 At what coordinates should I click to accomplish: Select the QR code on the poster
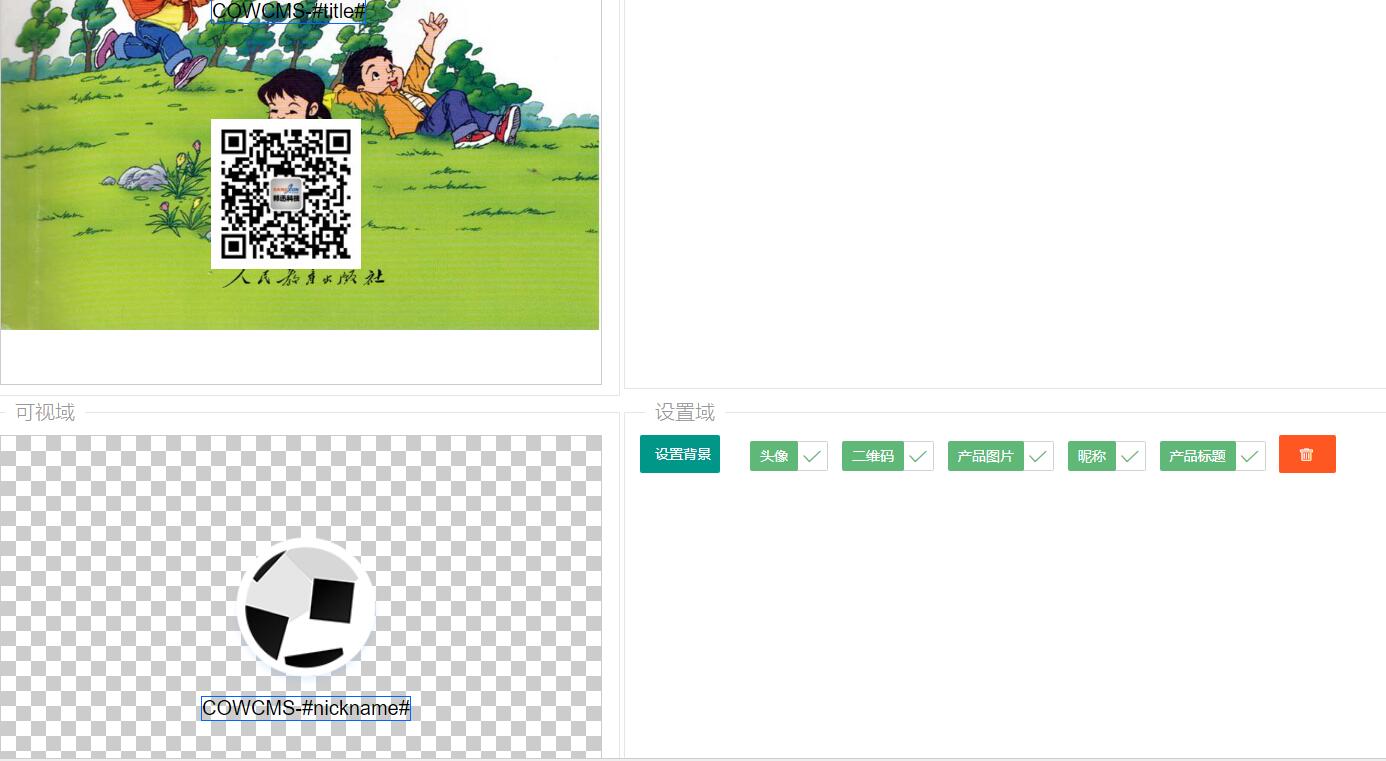coord(286,194)
